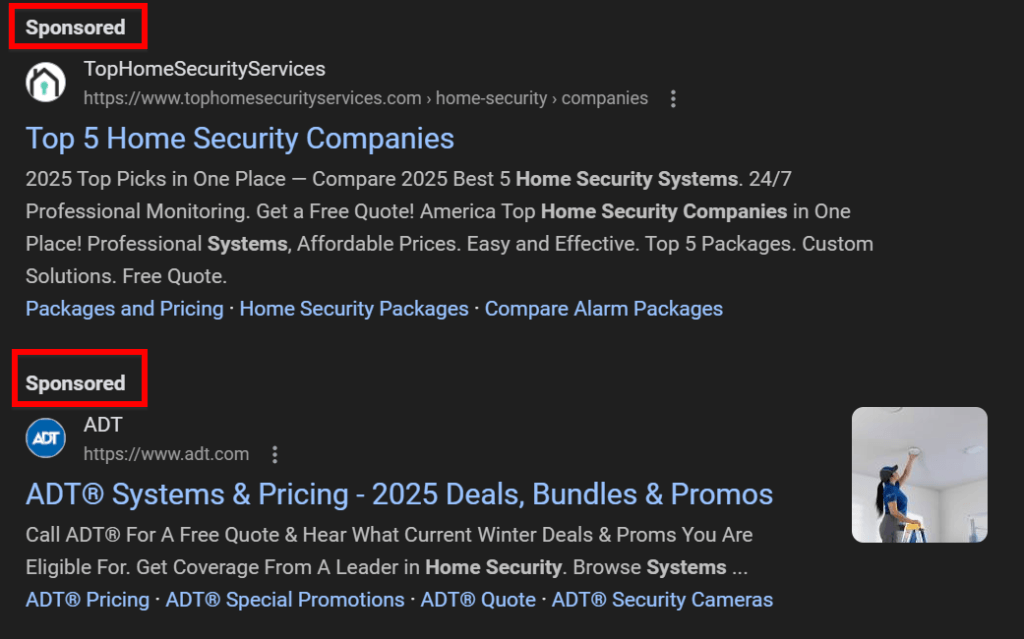This screenshot has height=639, width=1024.
Task: Click the TopHomeSecurityServices house favicon
Action: [45, 82]
